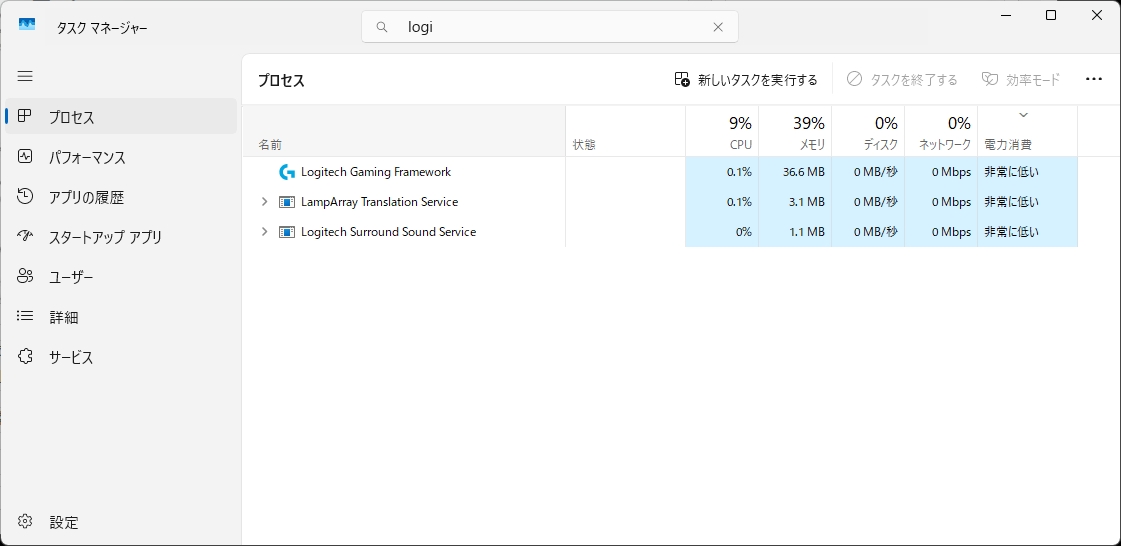Click the search box containing logi
Image resolution: width=1121 pixels, height=546 pixels.
pos(550,27)
